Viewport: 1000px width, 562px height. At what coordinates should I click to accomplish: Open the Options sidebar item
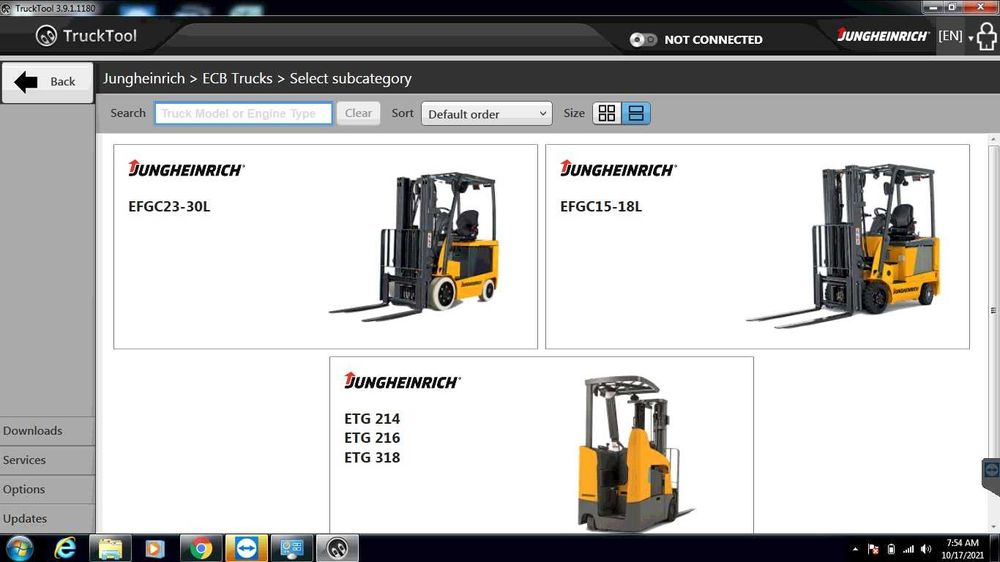[x=47, y=489]
